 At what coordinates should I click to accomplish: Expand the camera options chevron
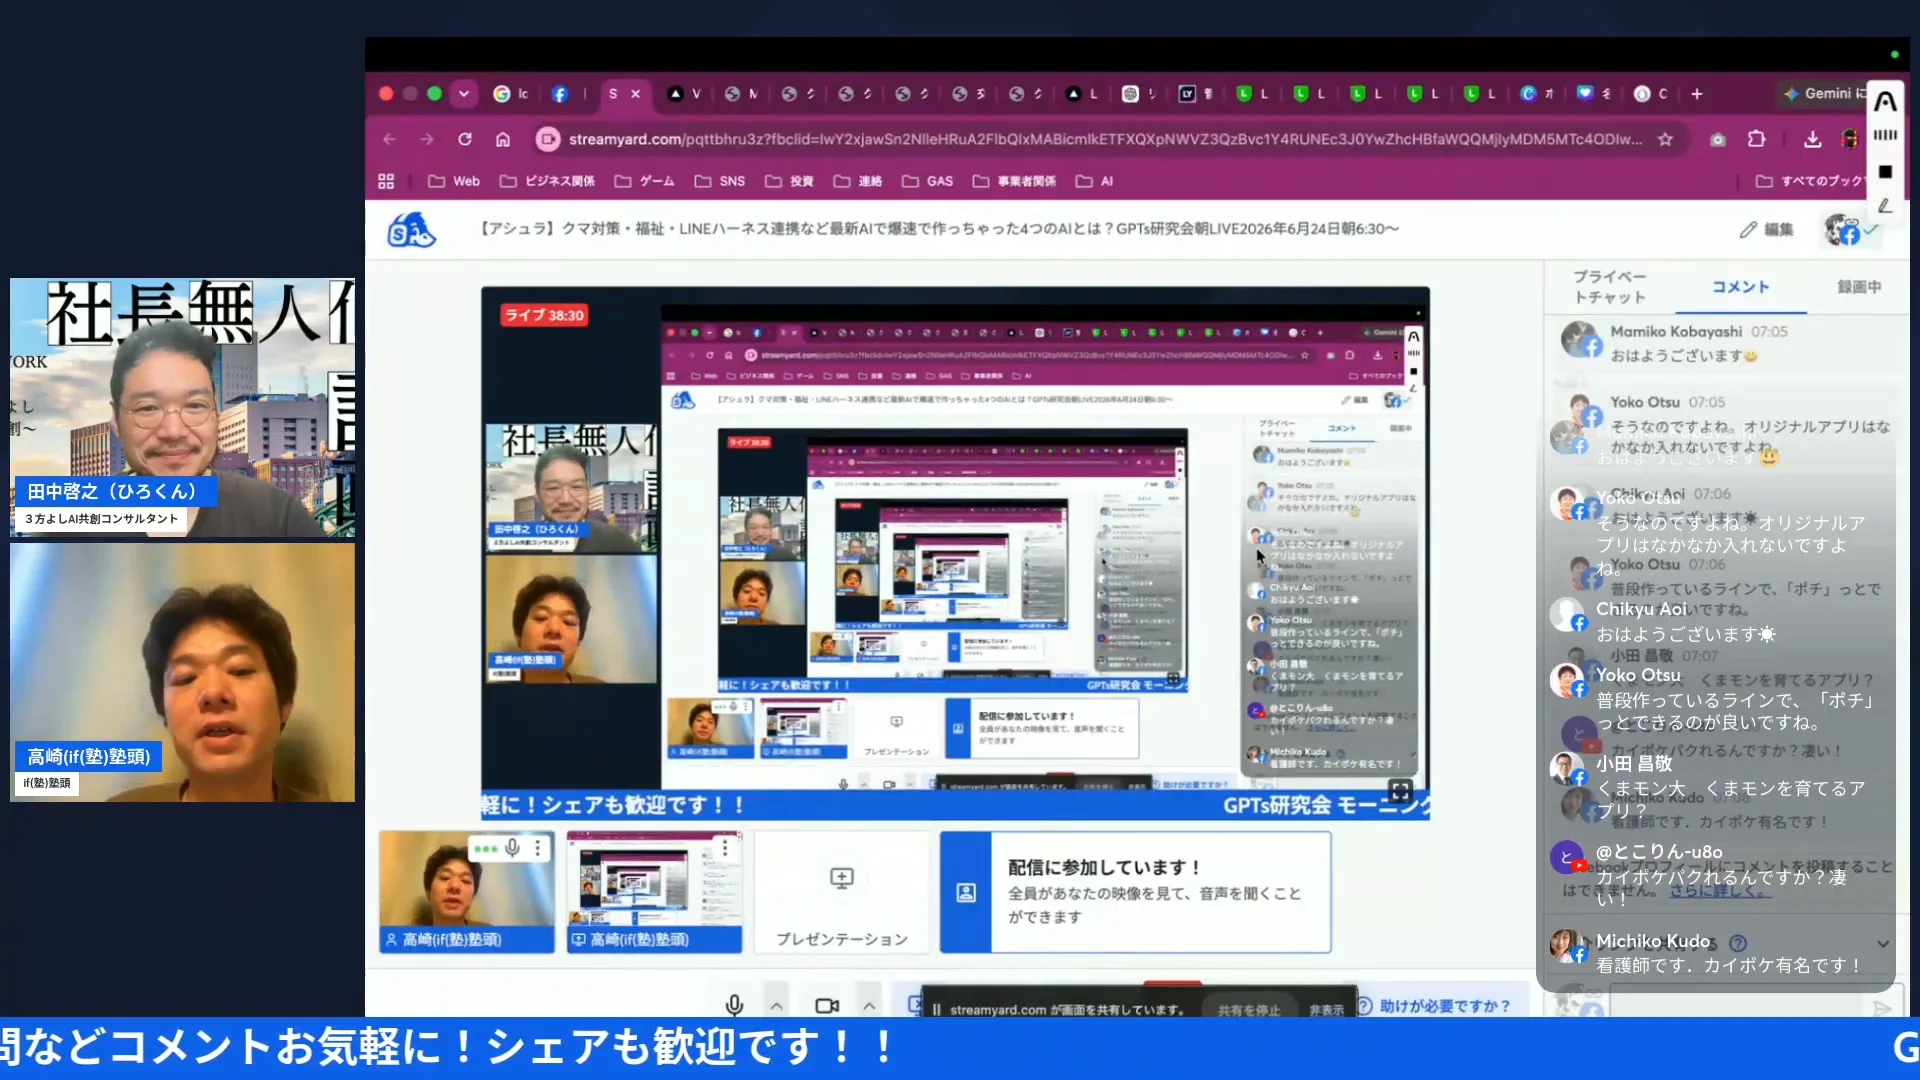[869, 1006]
